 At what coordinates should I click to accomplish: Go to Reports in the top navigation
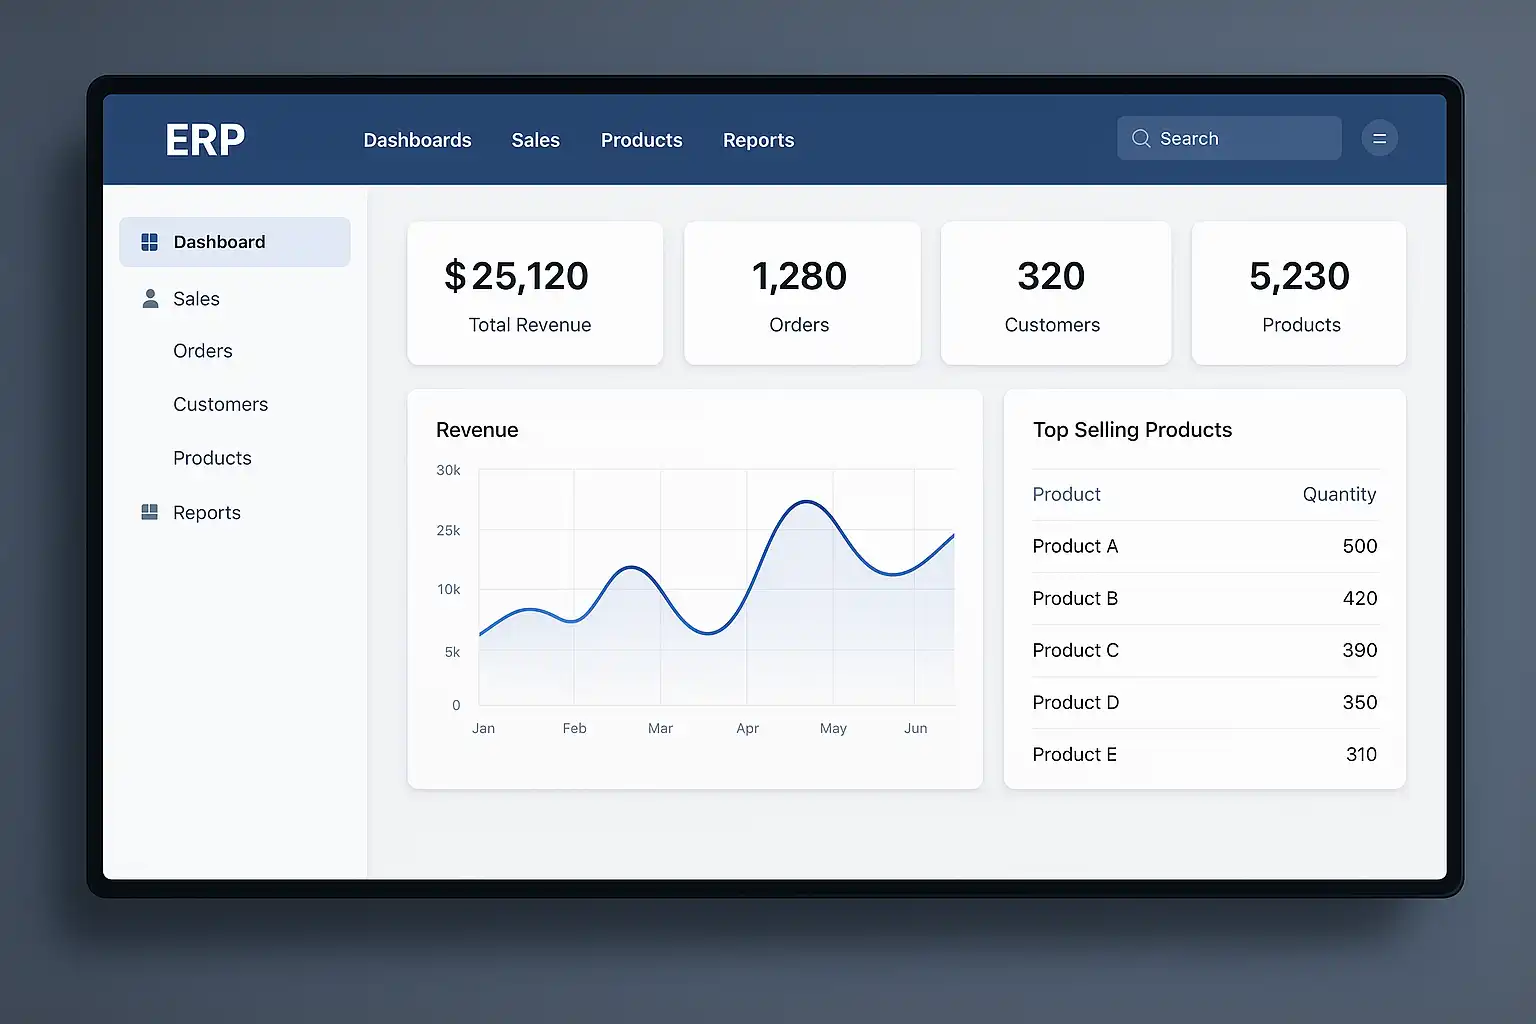pos(758,140)
